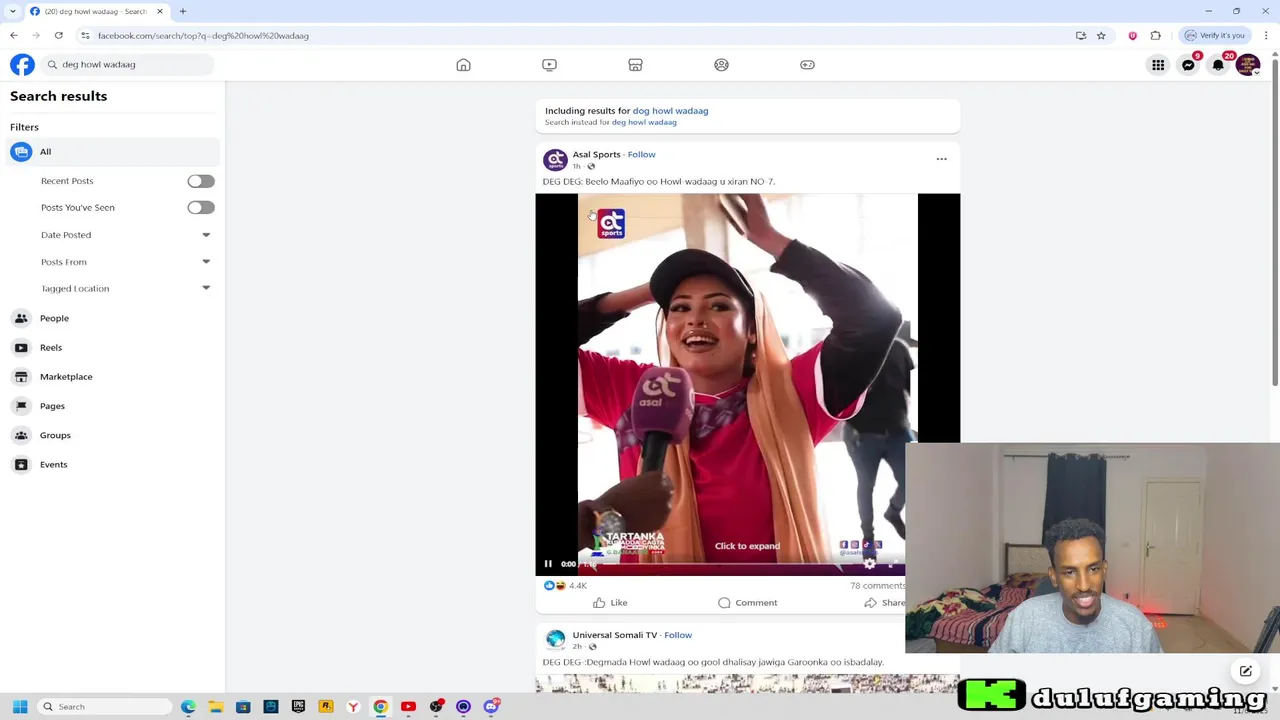
Task: Open the uBlock shield extension icon
Action: point(1132,36)
